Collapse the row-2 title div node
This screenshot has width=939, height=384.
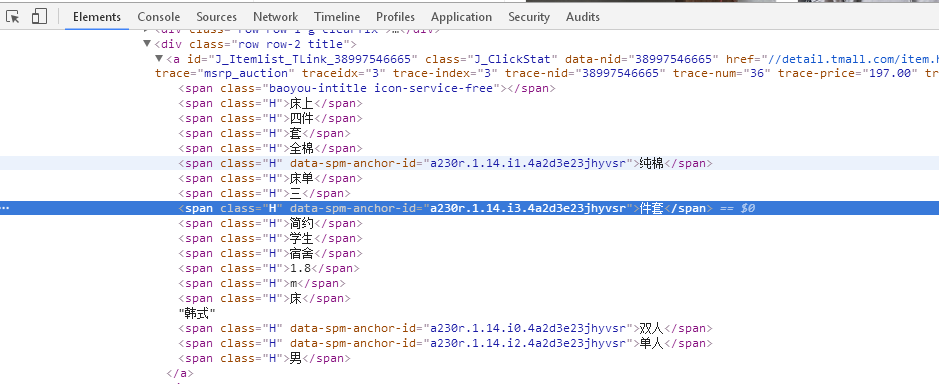[147, 44]
